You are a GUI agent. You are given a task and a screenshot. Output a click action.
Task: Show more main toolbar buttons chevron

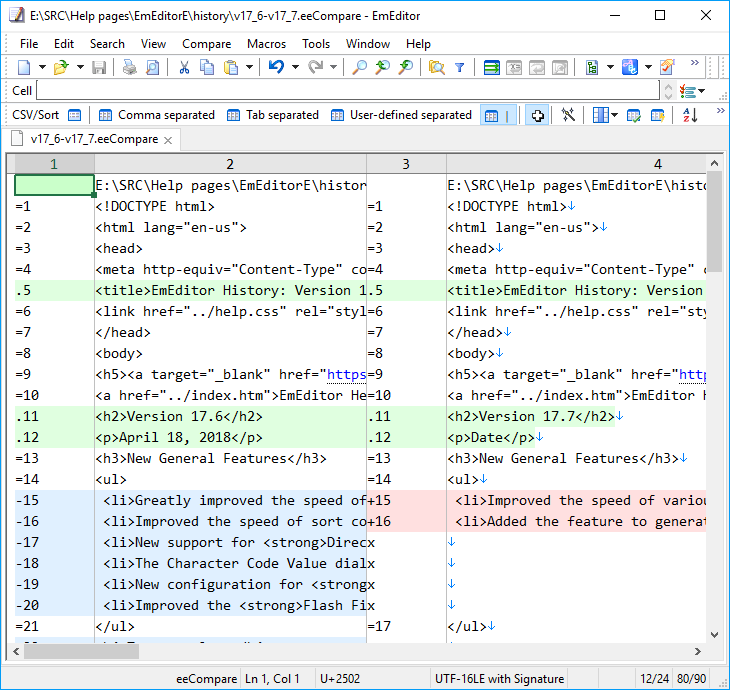click(x=695, y=62)
